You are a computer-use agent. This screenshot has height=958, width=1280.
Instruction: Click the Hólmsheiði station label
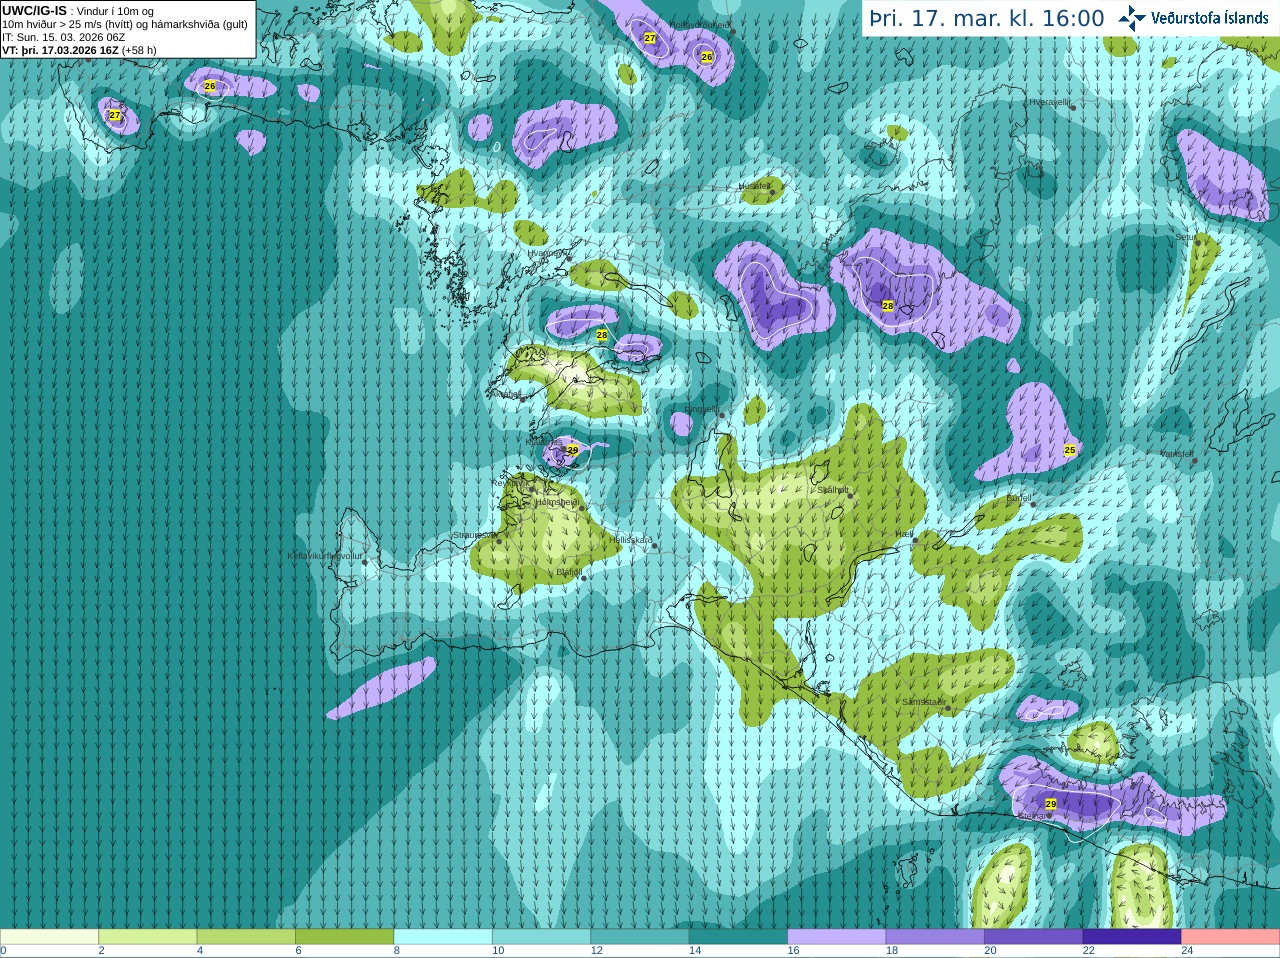[x=557, y=503]
